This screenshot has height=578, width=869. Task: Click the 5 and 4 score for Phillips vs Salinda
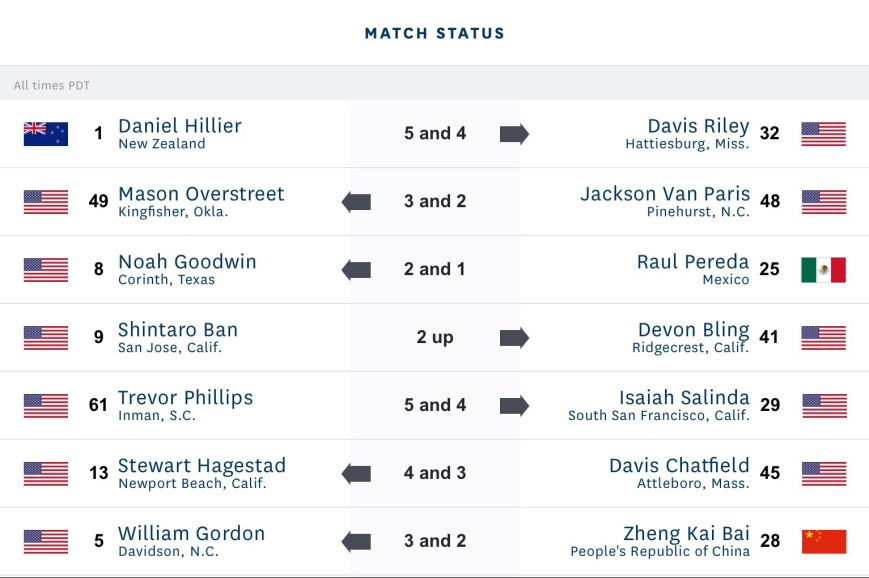pyautogui.click(x=435, y=406)
